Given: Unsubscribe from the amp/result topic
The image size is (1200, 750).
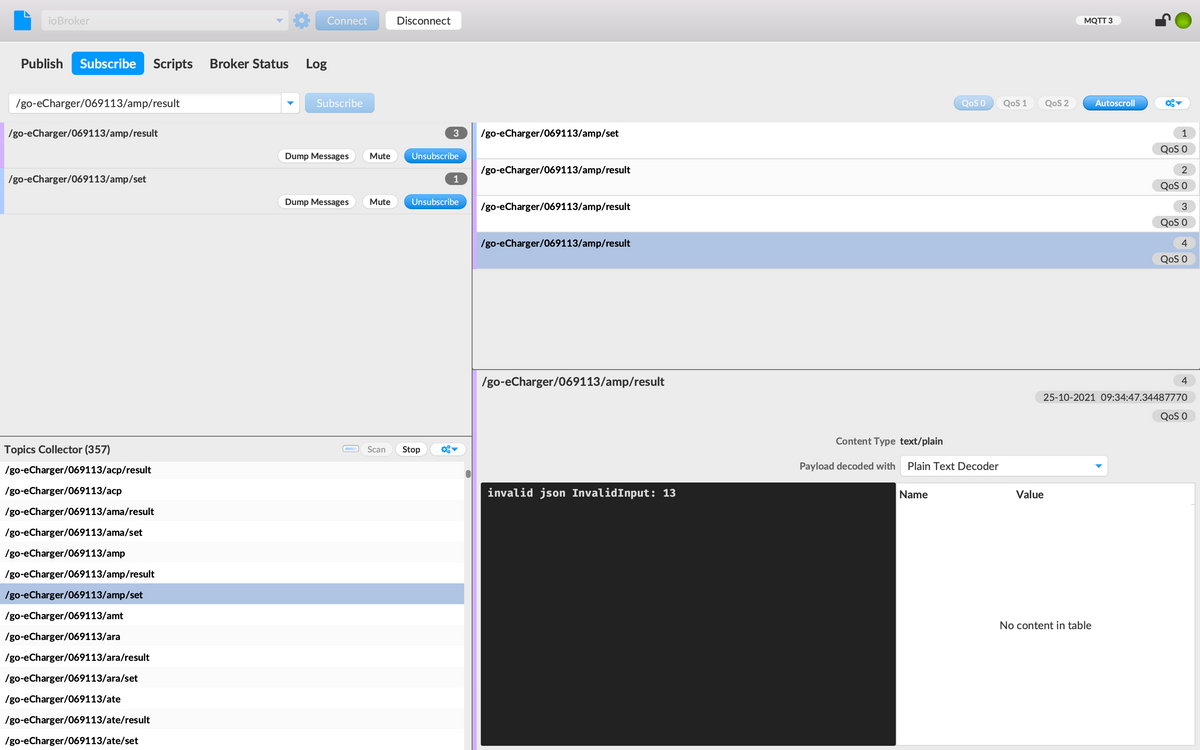Looking at the screenshot, I should [x=435, y=156].
